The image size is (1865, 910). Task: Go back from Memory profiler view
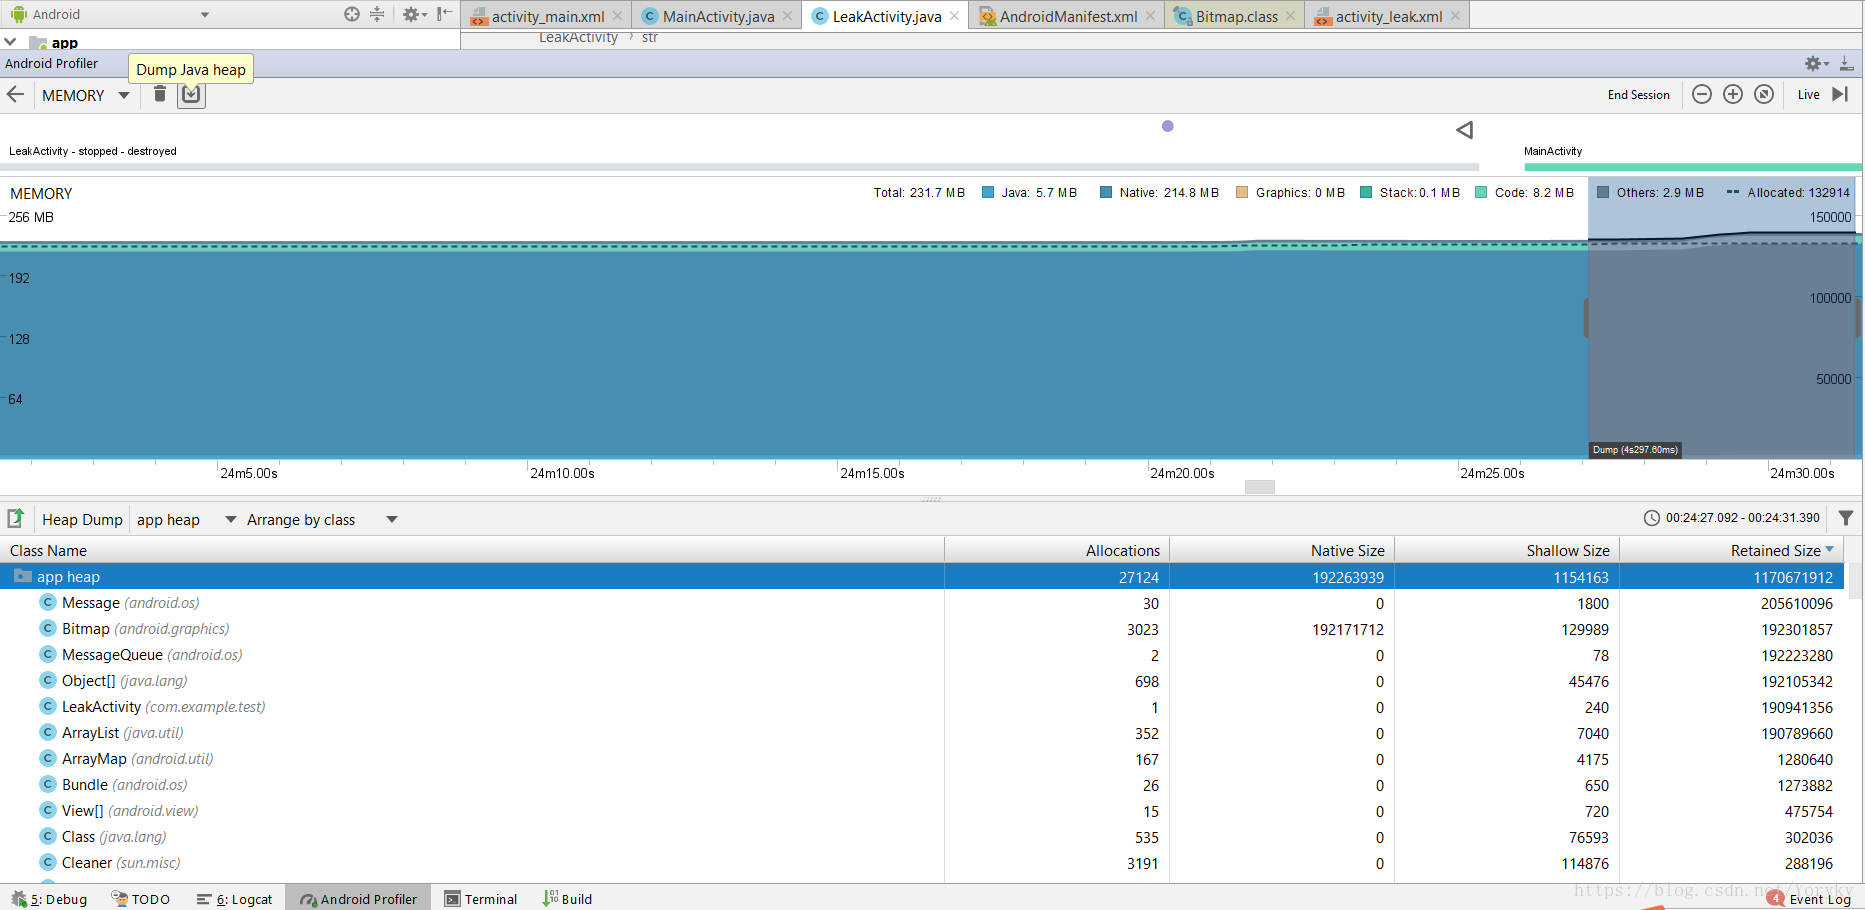16,95
